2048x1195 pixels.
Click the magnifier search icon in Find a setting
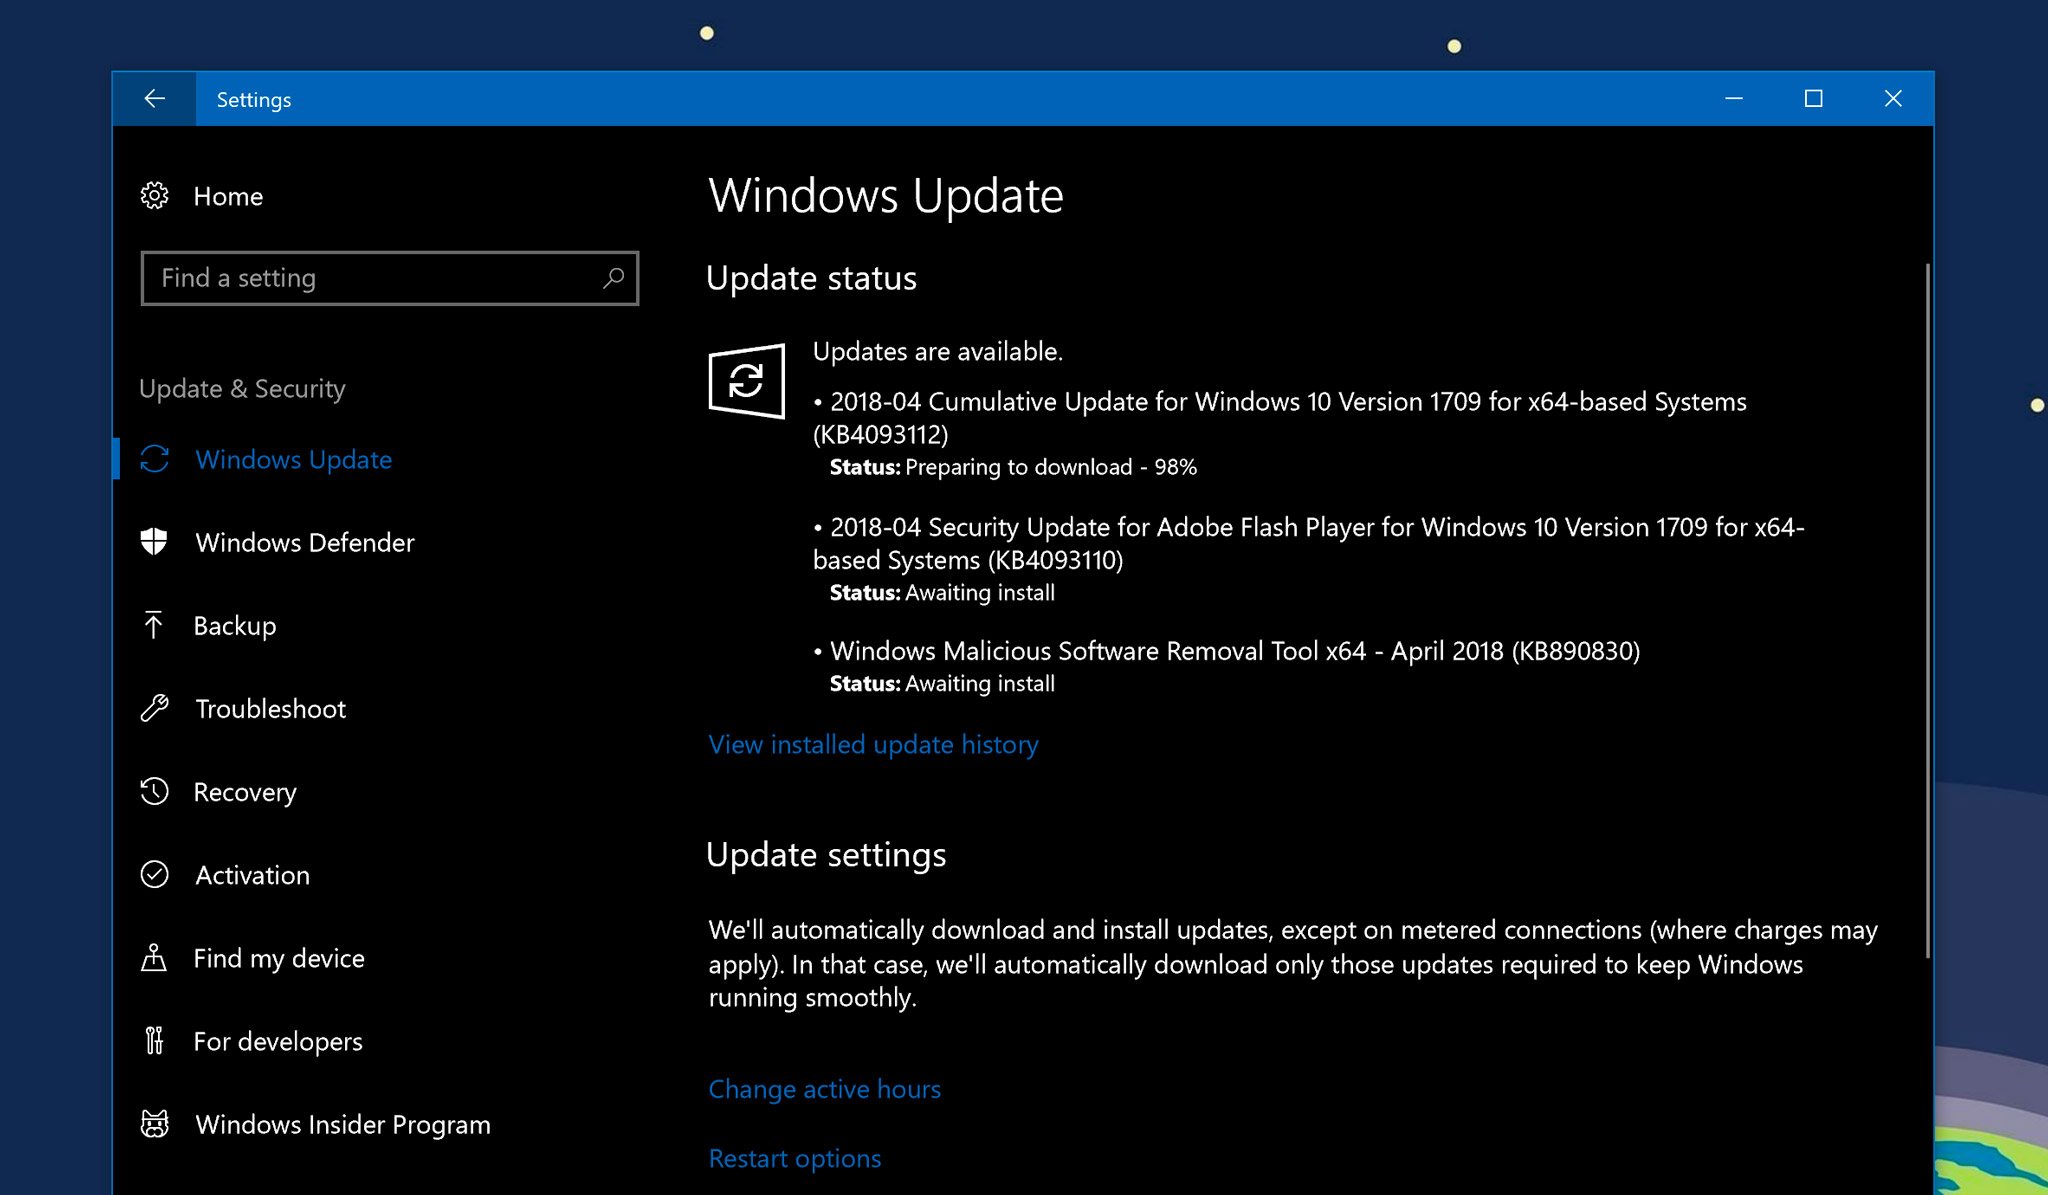tap(613, 278)
